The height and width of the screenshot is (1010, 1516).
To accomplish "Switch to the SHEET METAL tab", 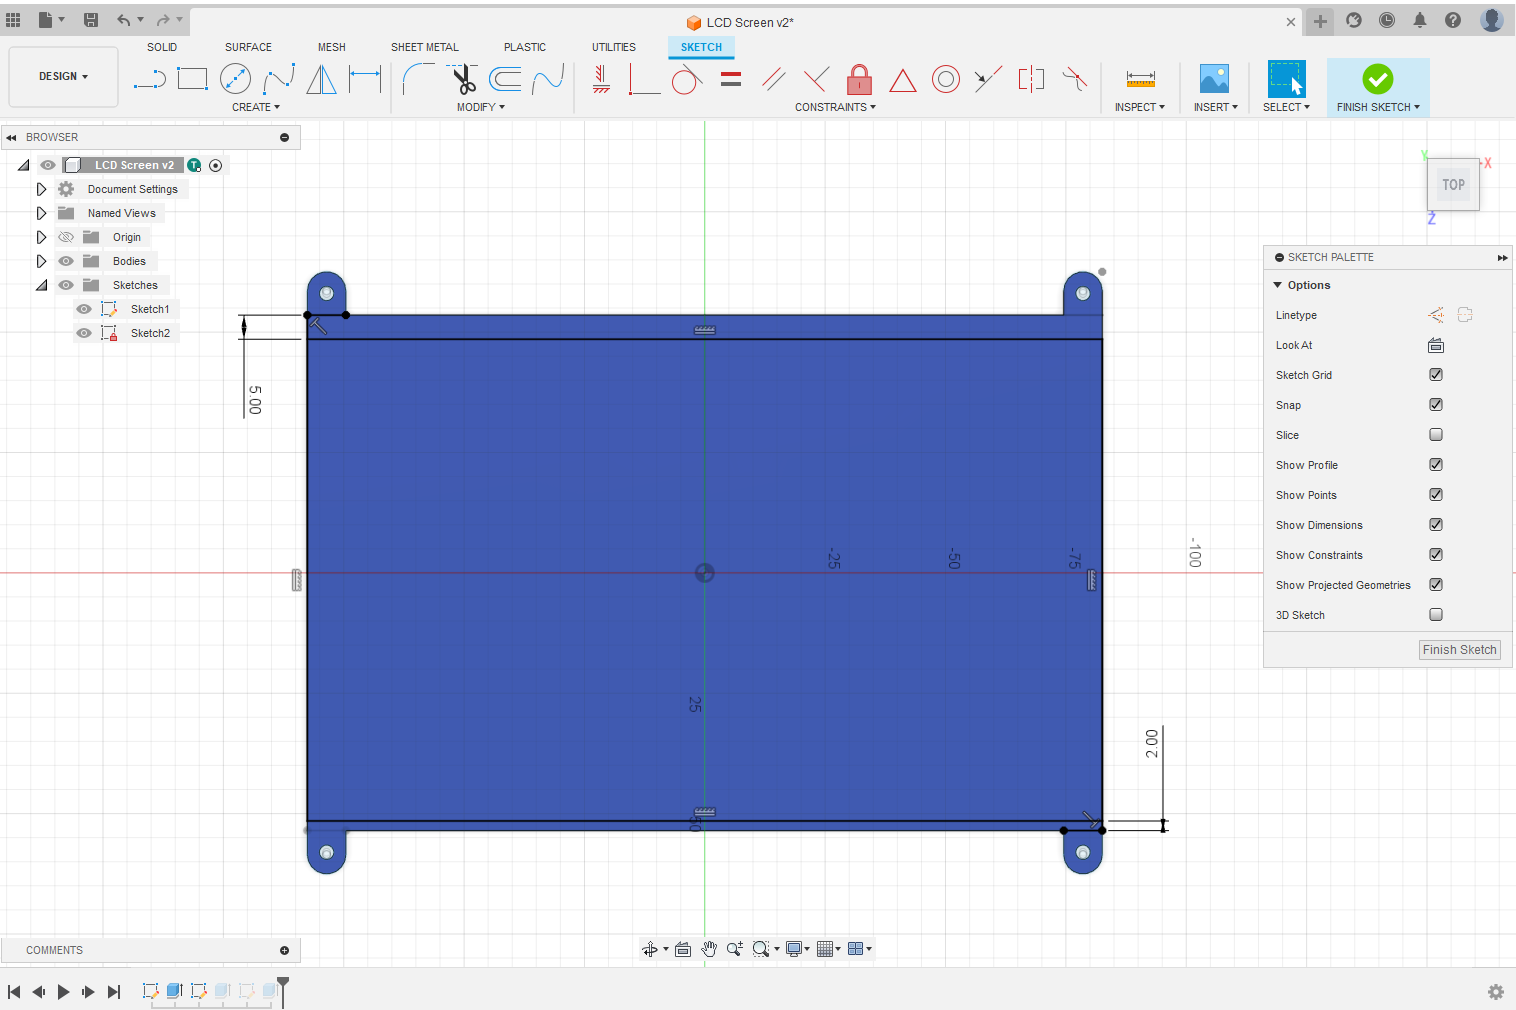I will click(x=425, y=46).
